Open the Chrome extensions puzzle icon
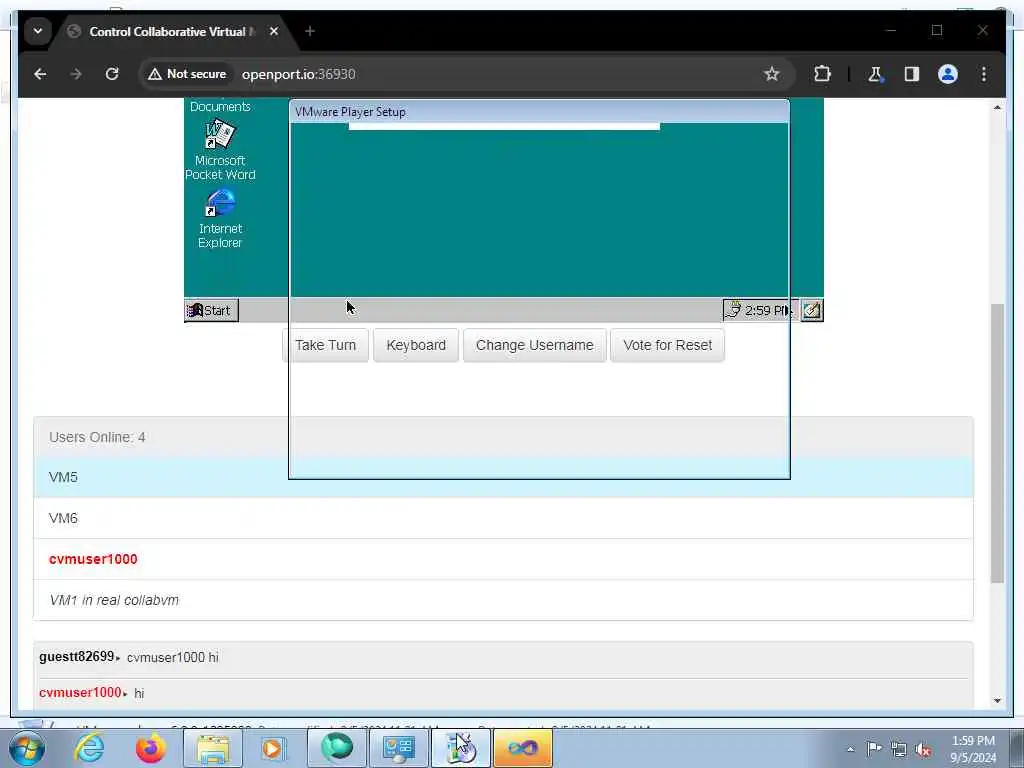 pyautogui.click(x=822, y=74)
